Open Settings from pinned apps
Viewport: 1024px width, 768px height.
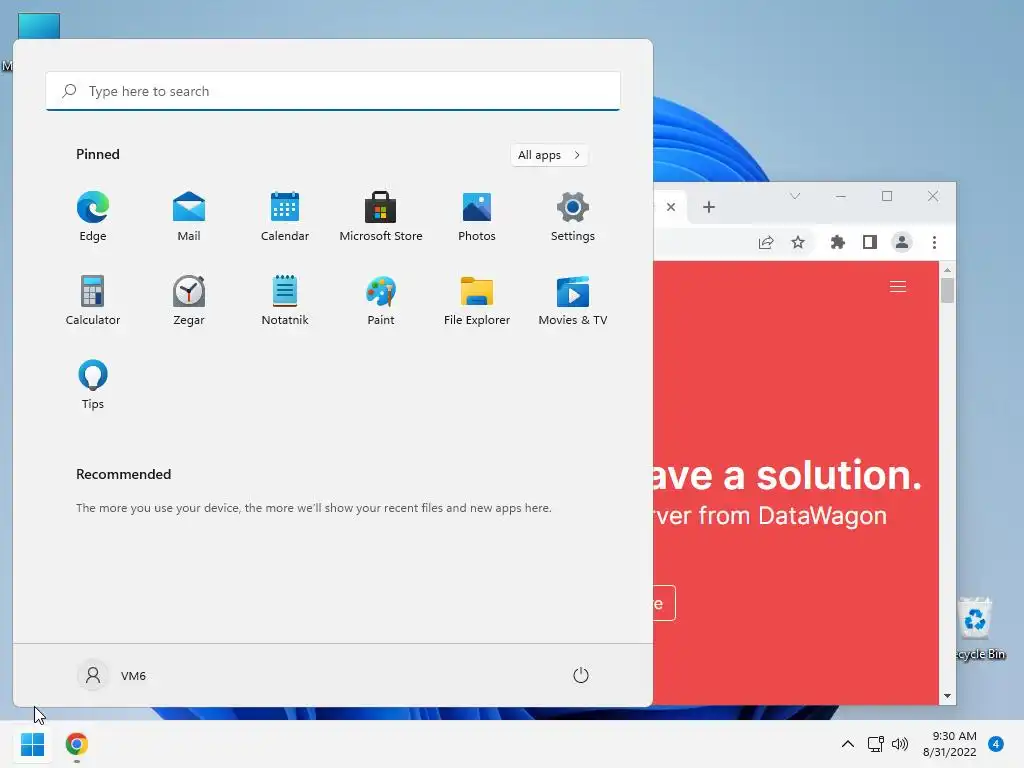573,217
